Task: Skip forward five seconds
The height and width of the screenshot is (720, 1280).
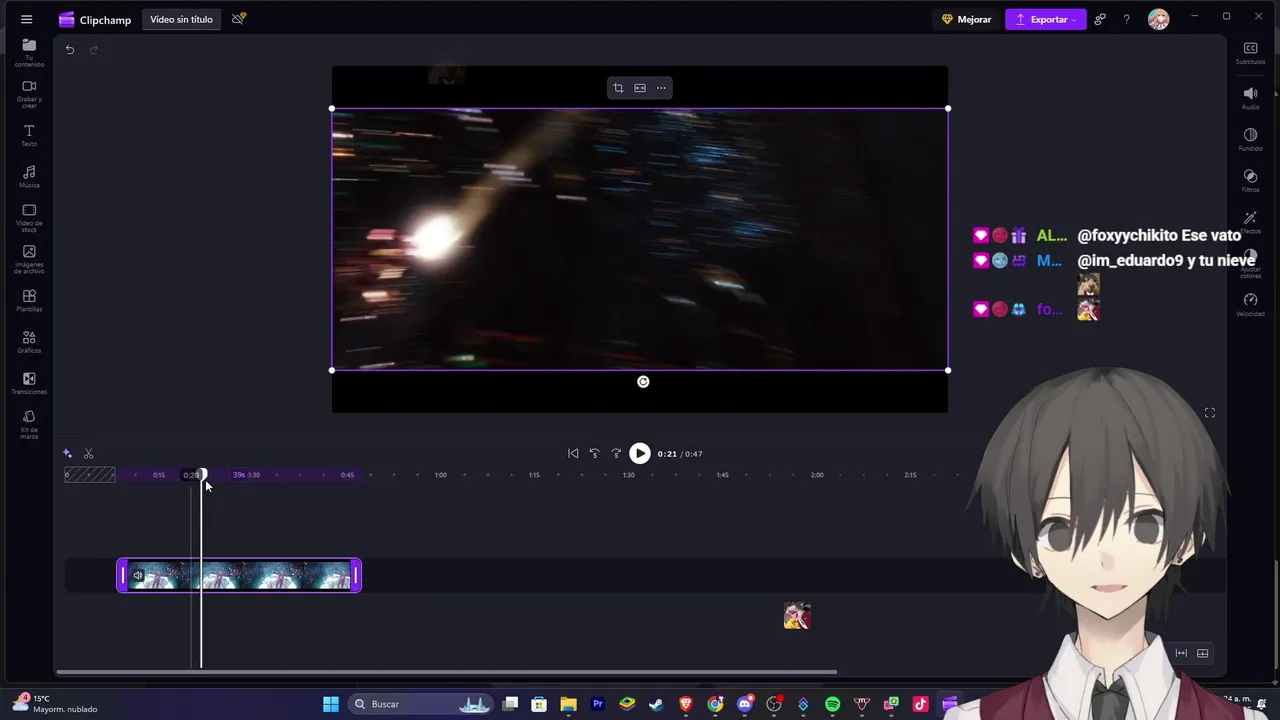Action: point(616,454)
